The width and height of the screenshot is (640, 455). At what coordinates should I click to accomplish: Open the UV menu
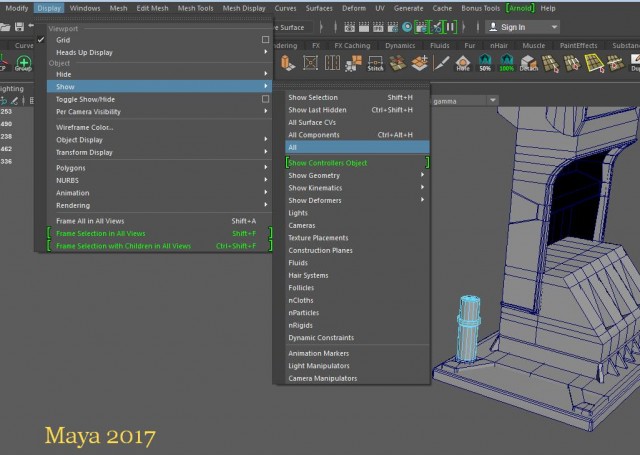(x=380, y=8)
